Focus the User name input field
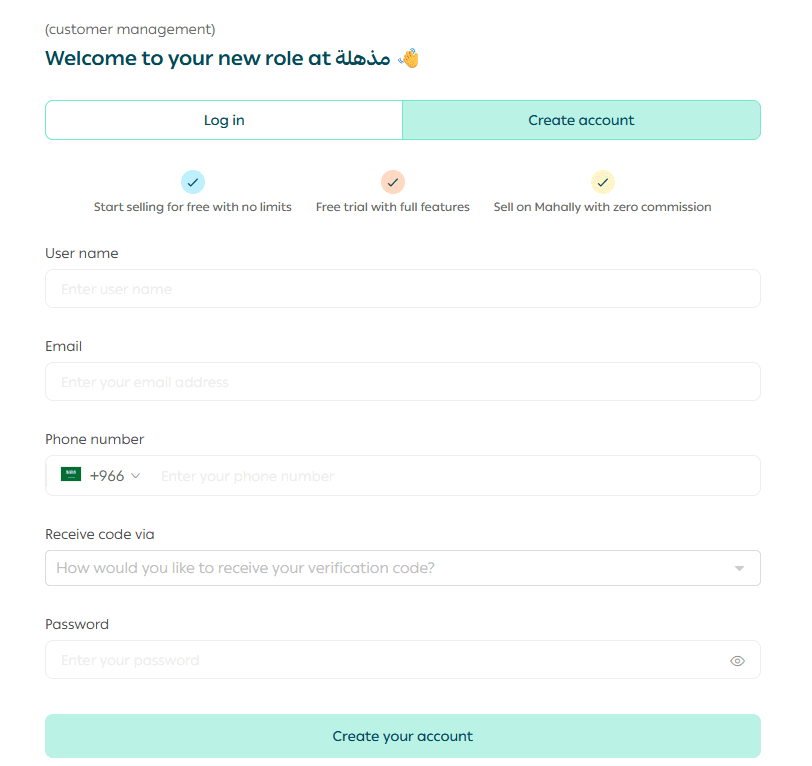The height and width of the screenshot is (766, 812). pyautogui.click(x=402, y=289)
